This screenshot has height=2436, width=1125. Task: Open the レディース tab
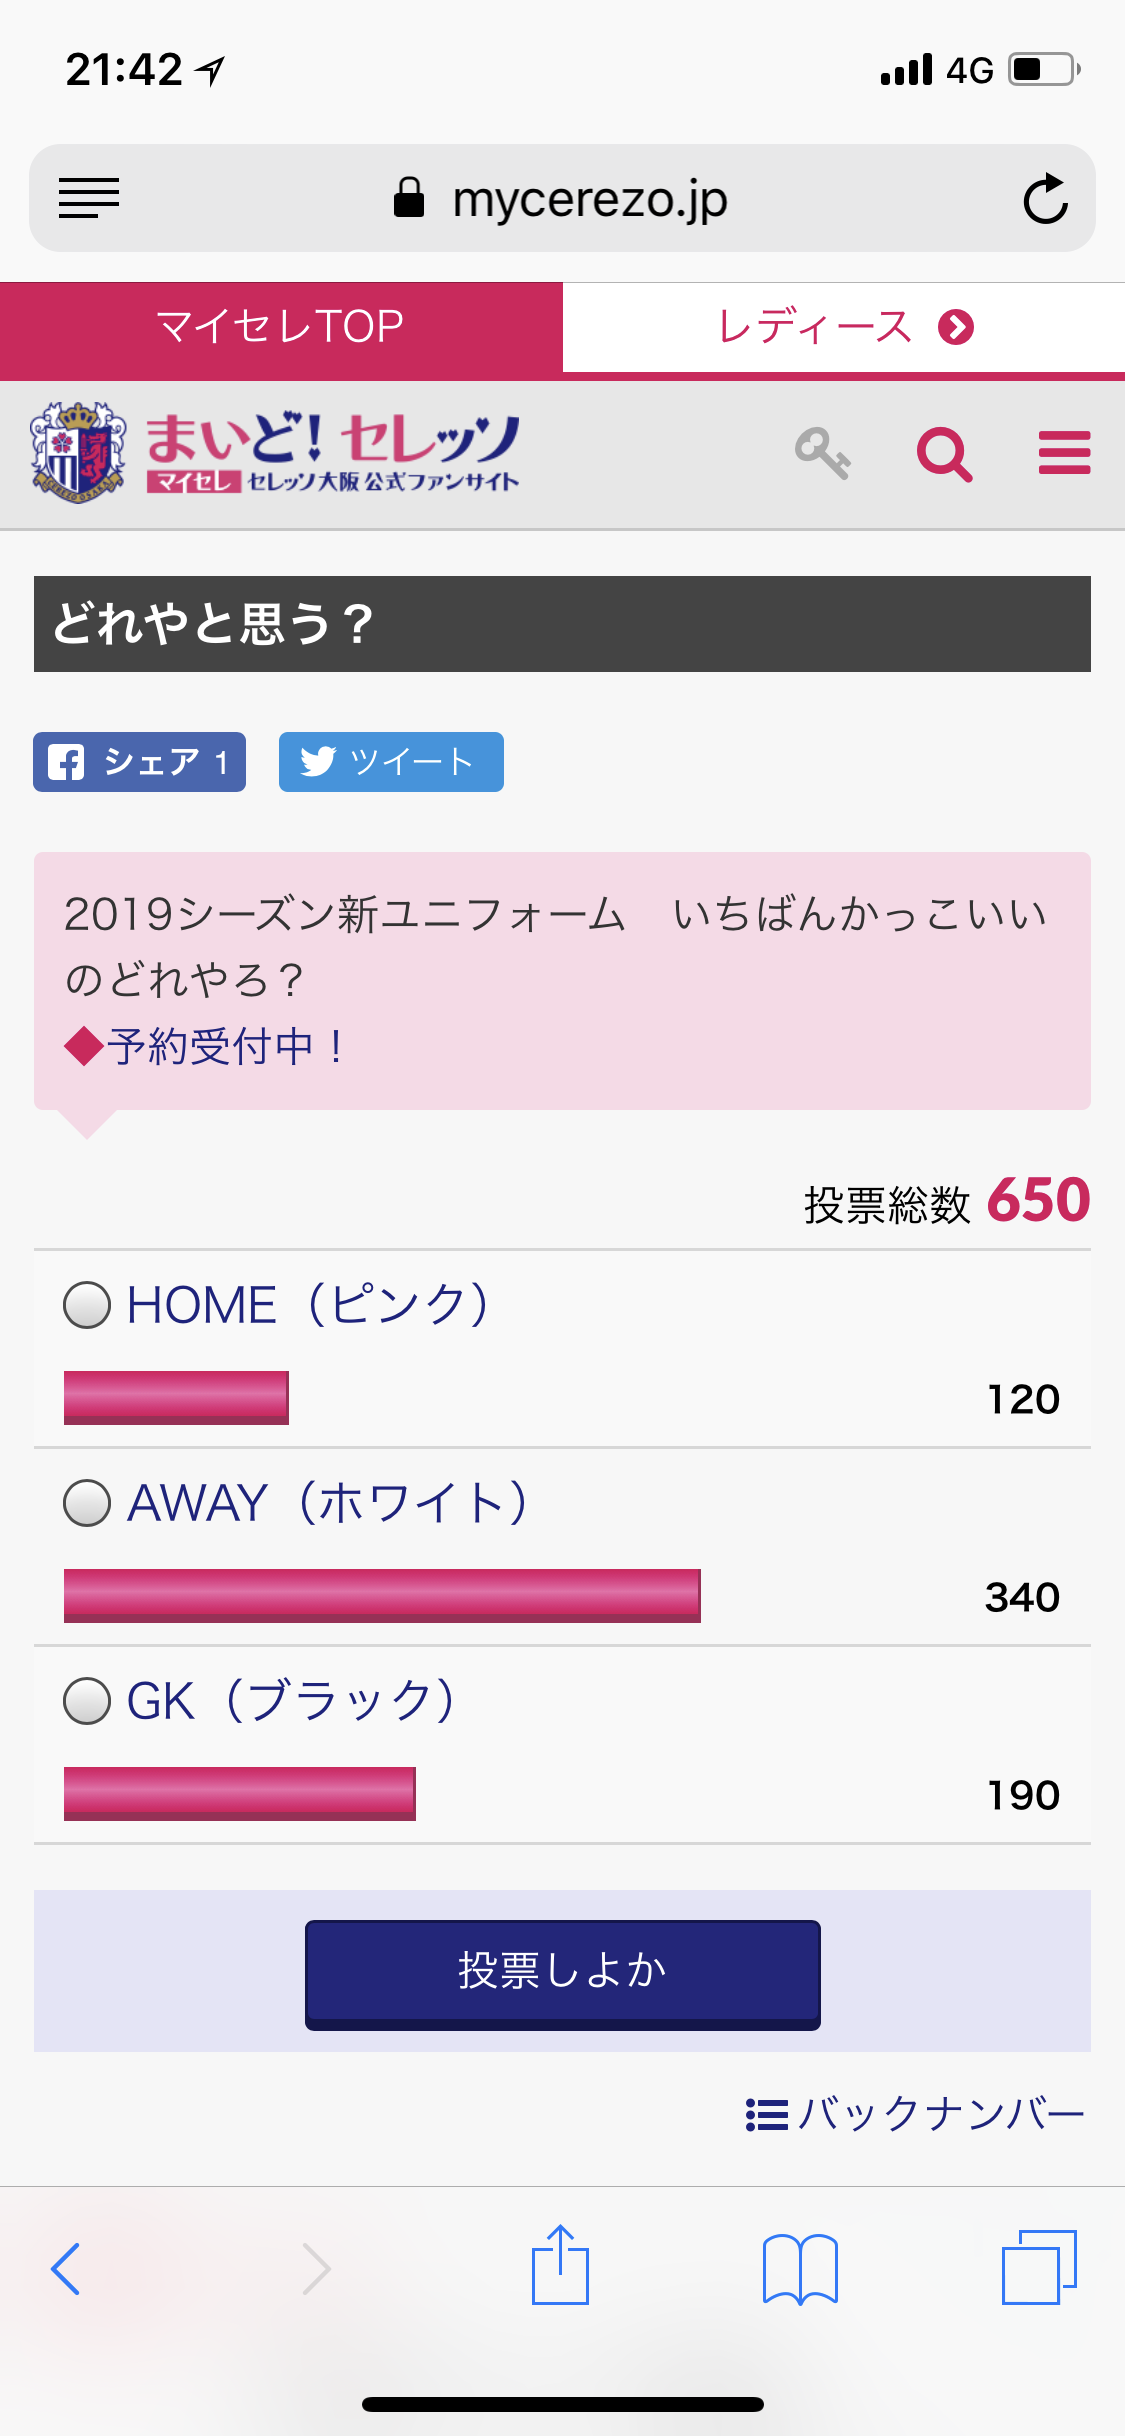click(843, 327)
